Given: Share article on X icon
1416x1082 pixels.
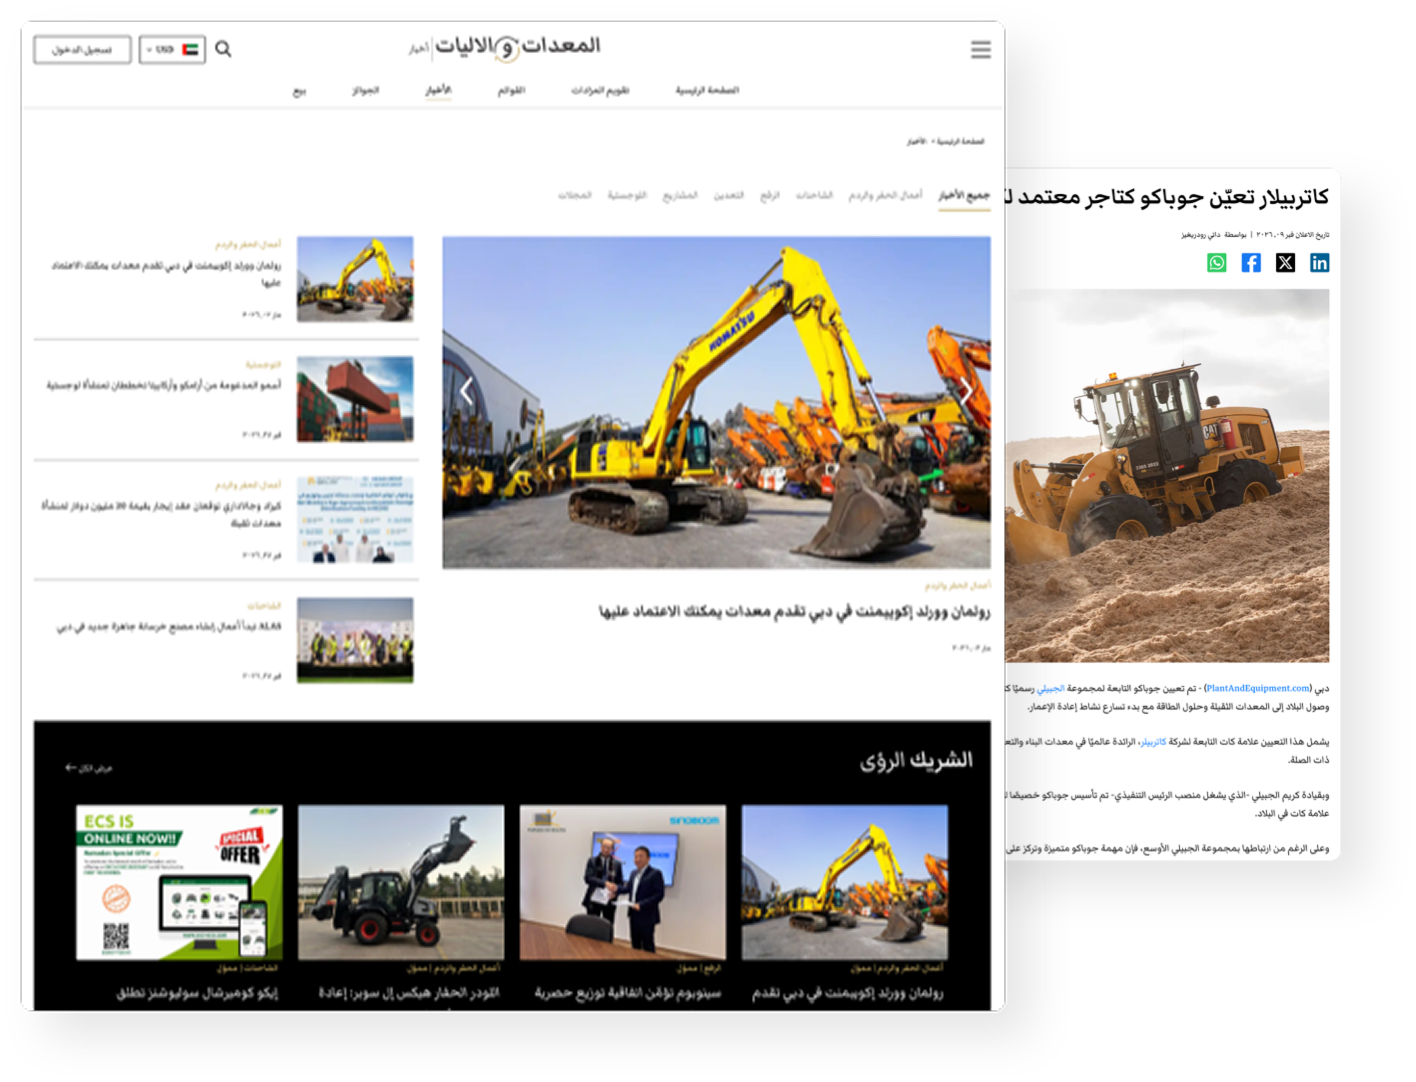Looking at the screenshot, I should click(x=1285, y=263).
